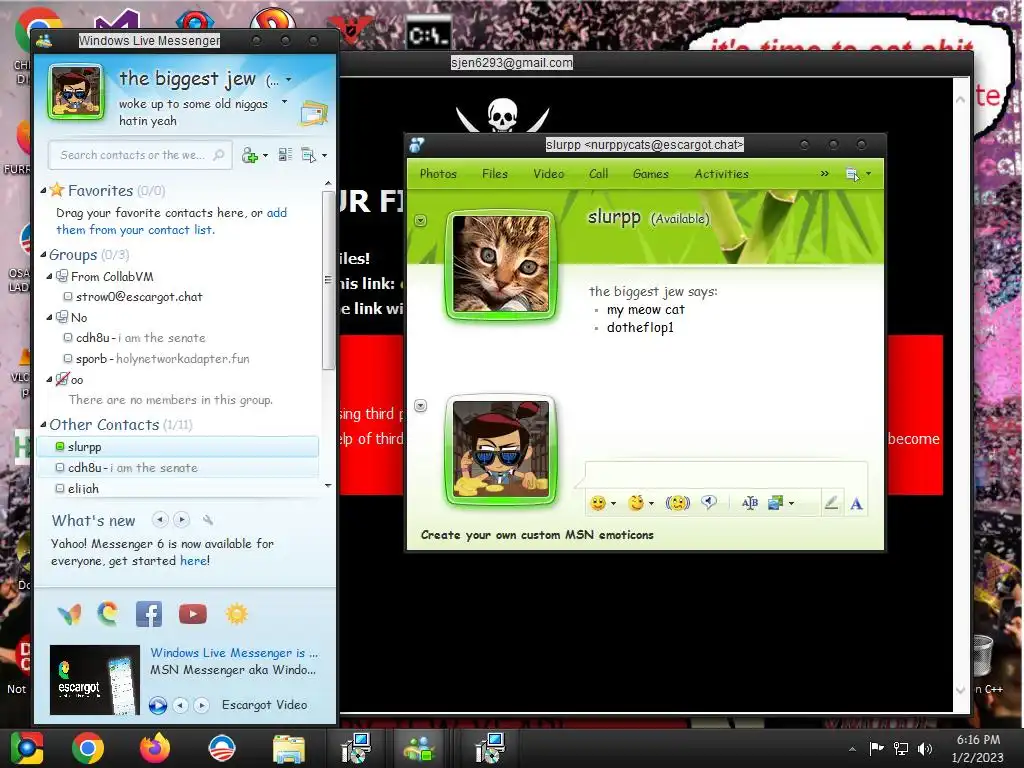This screenshot has width=1024, height=768.
Task: Start Video in chat window
Action: [x=549, y=174]
